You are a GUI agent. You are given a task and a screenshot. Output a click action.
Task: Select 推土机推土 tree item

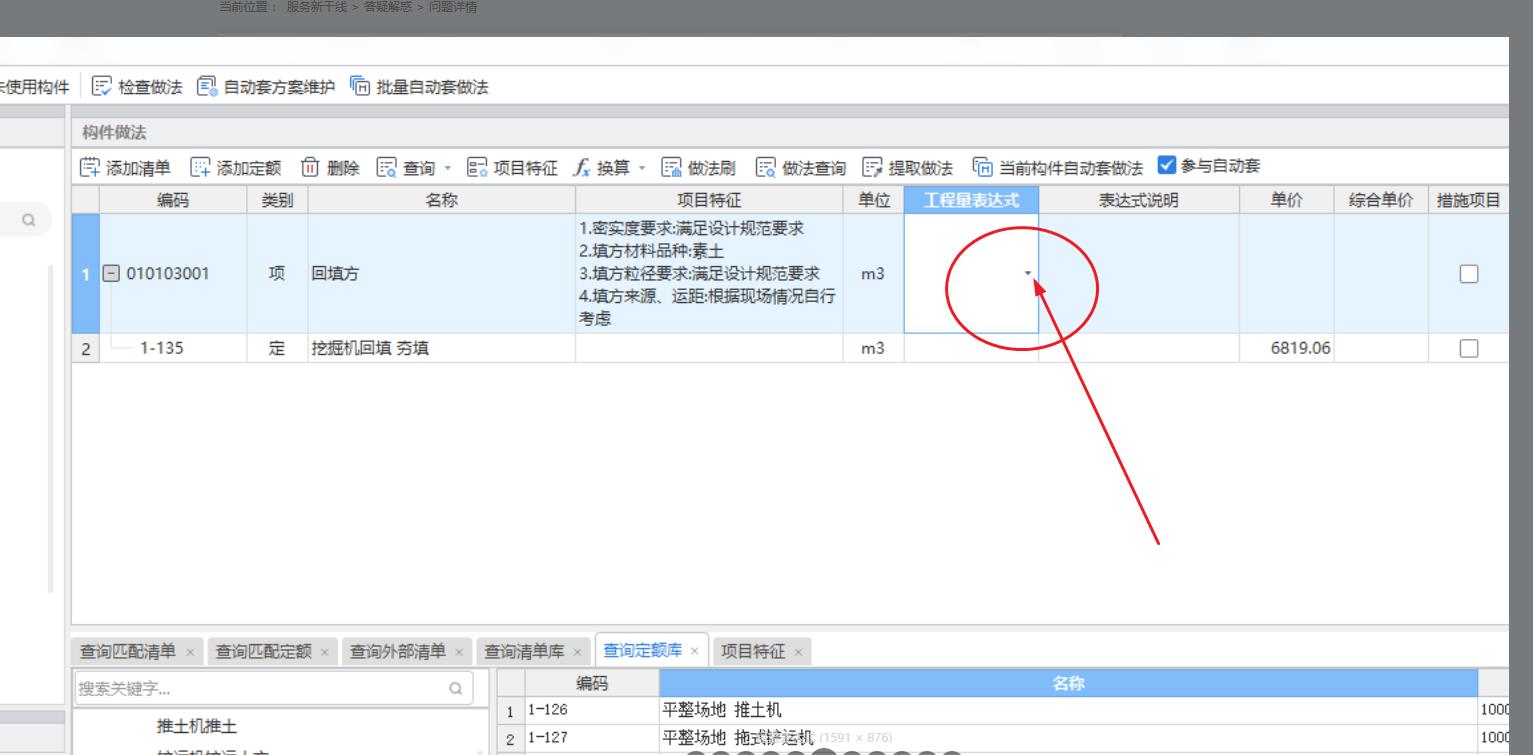click(197, 725)
